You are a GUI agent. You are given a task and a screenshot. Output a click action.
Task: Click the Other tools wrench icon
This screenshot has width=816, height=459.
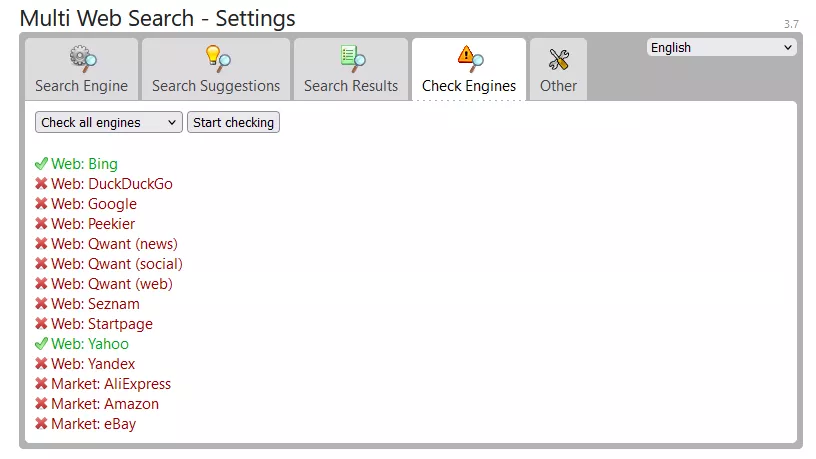tap(558, 59)
